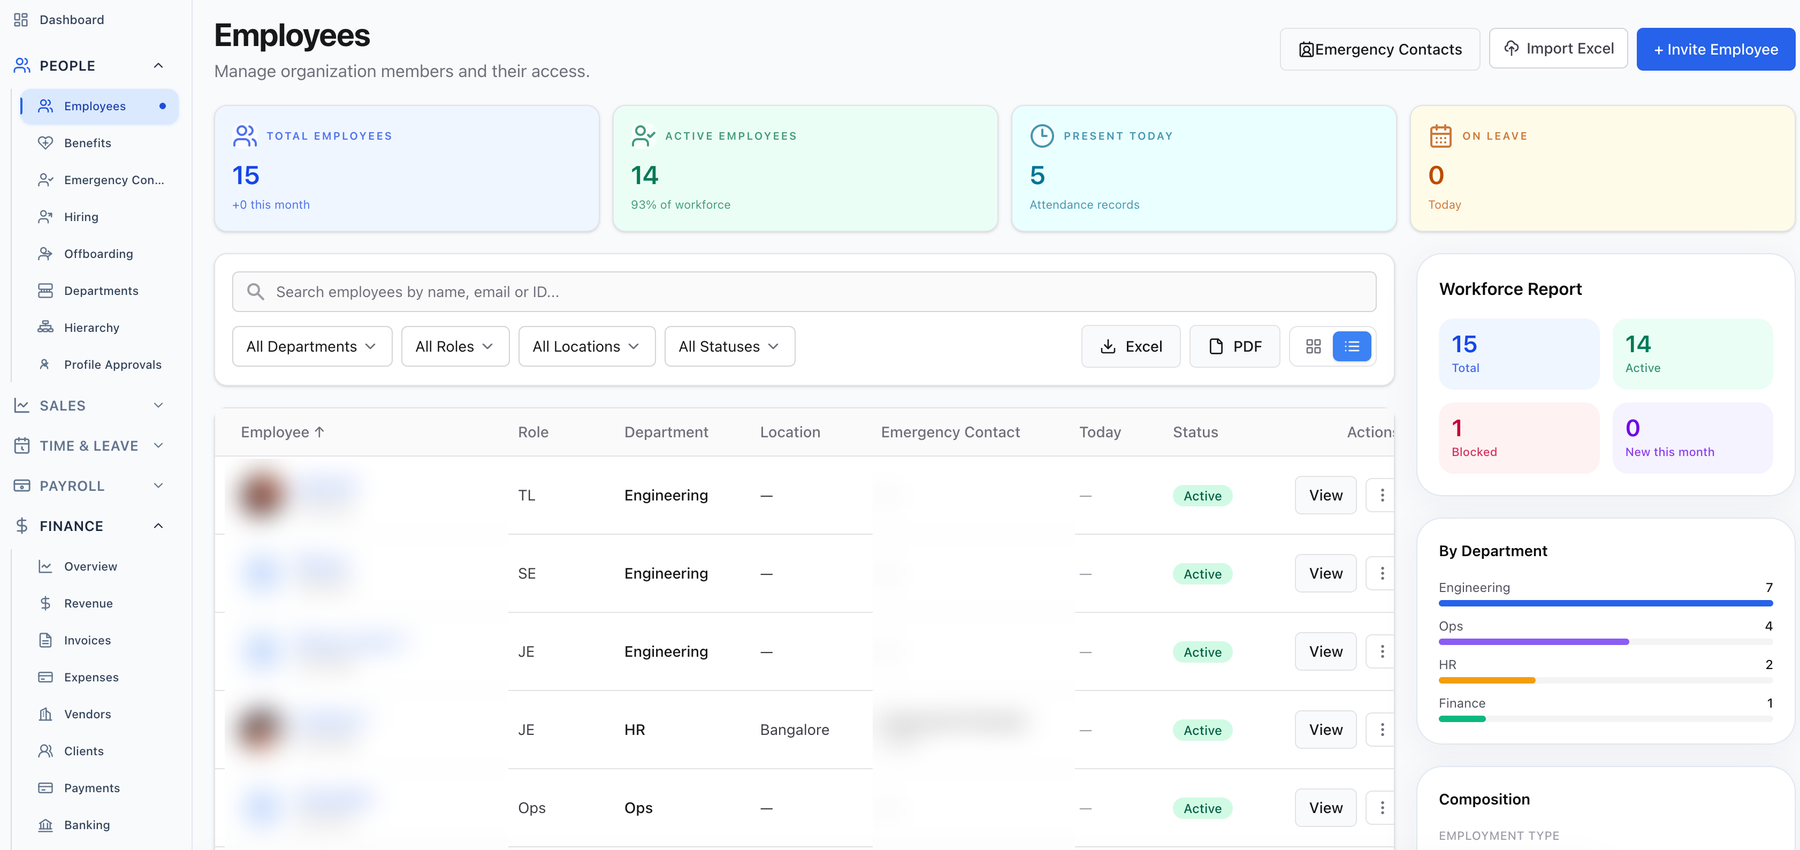
Task: Click the Clients people icon
Action: pyautogui.click(x=45, y=752)
